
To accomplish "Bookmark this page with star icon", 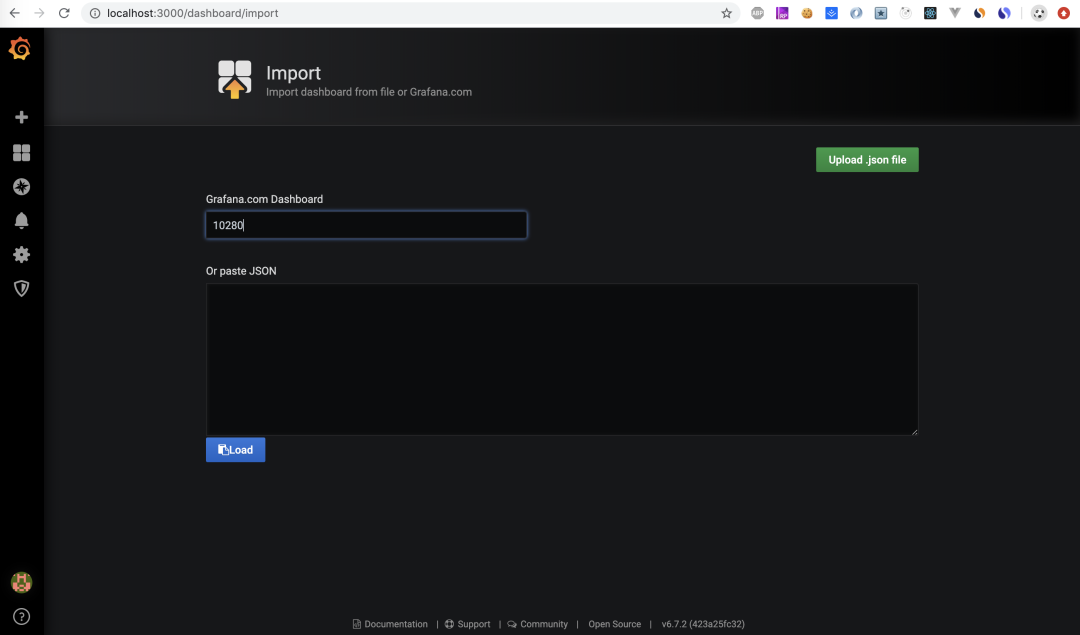I will point(726,13).
